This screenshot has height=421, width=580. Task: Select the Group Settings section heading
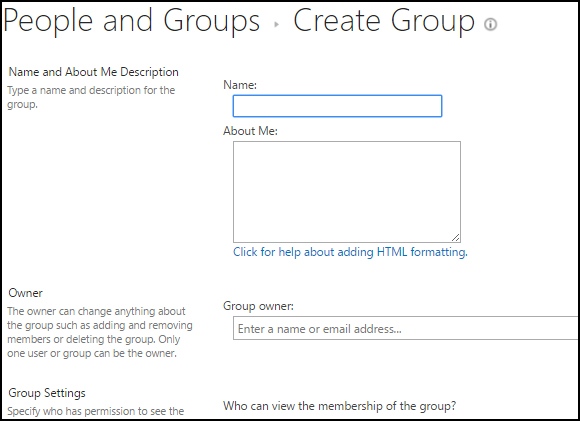[x=47, y=393]
